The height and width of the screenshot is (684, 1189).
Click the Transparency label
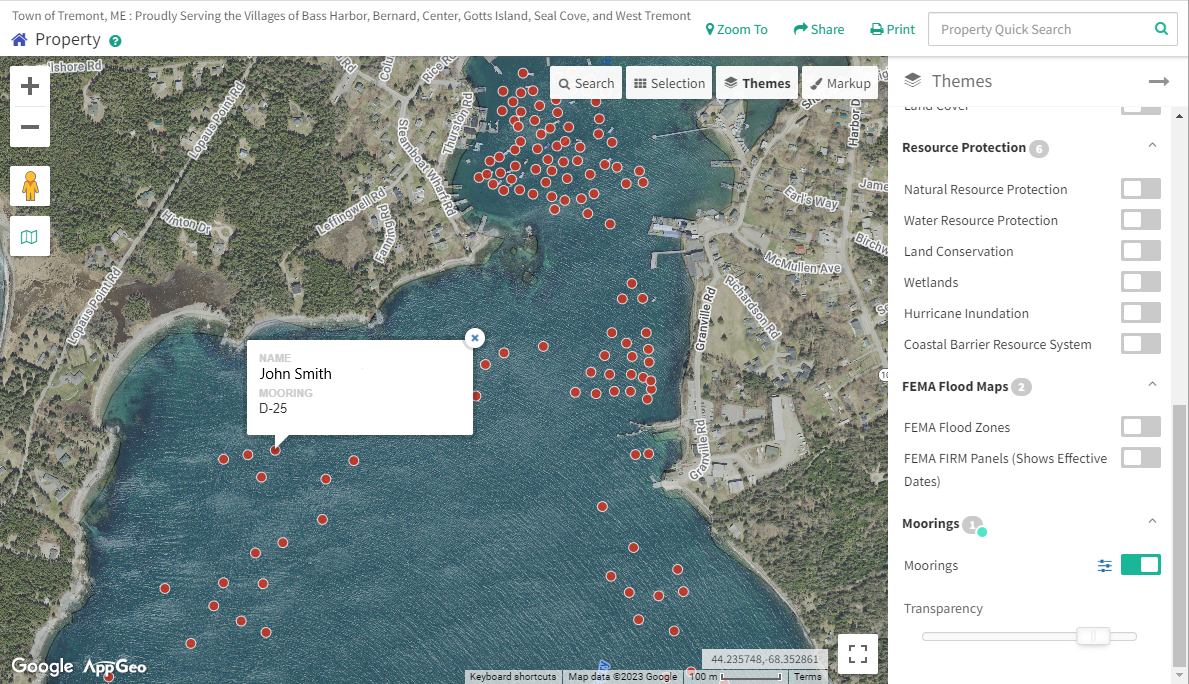[943, 609]
